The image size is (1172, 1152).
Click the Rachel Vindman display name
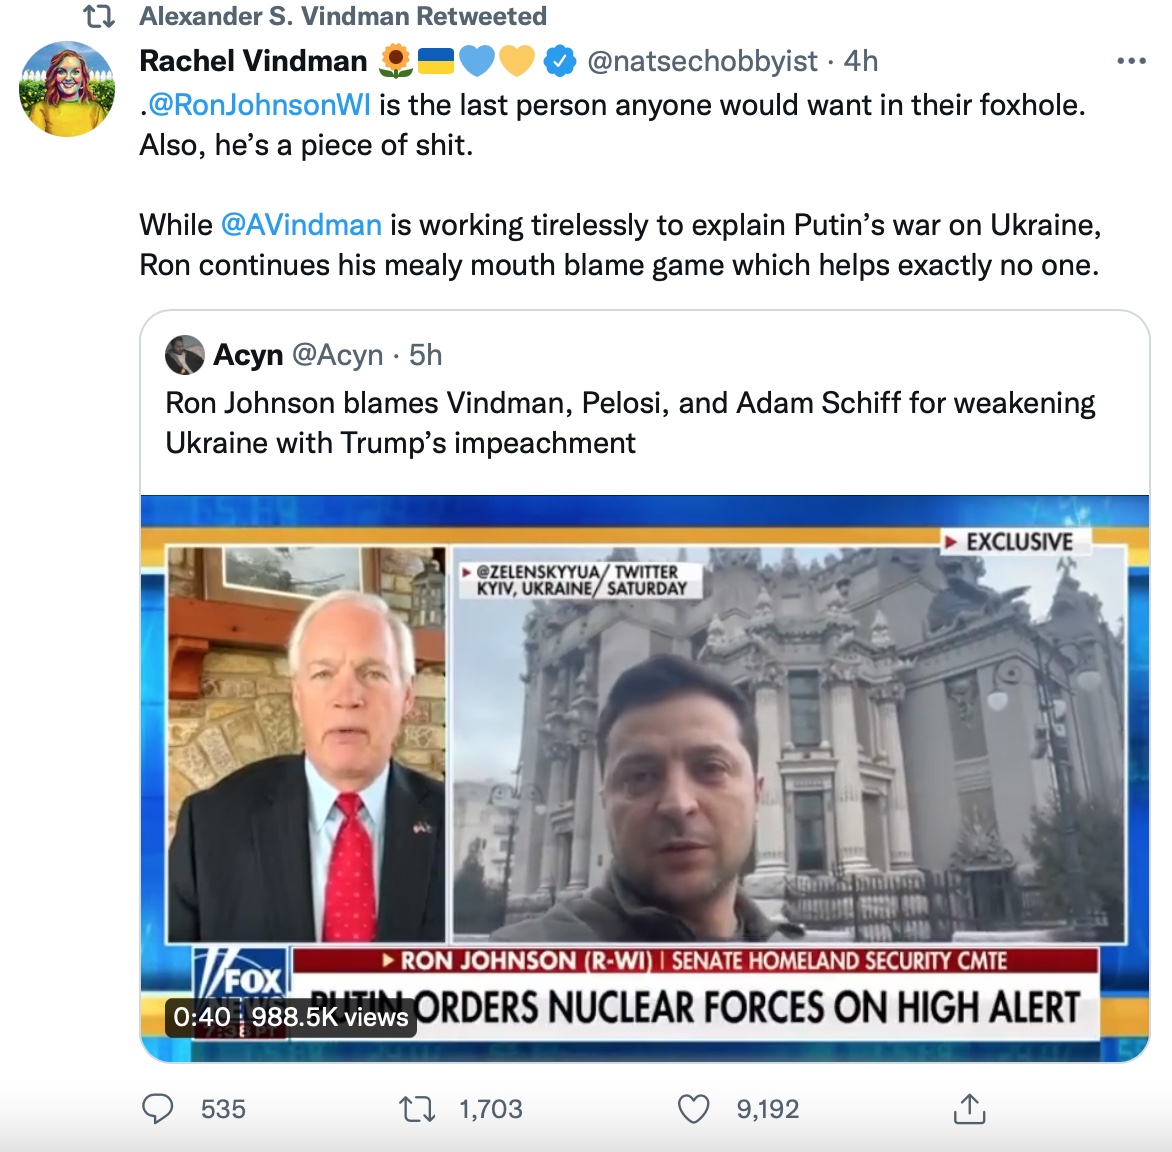[x=253, y=61]
